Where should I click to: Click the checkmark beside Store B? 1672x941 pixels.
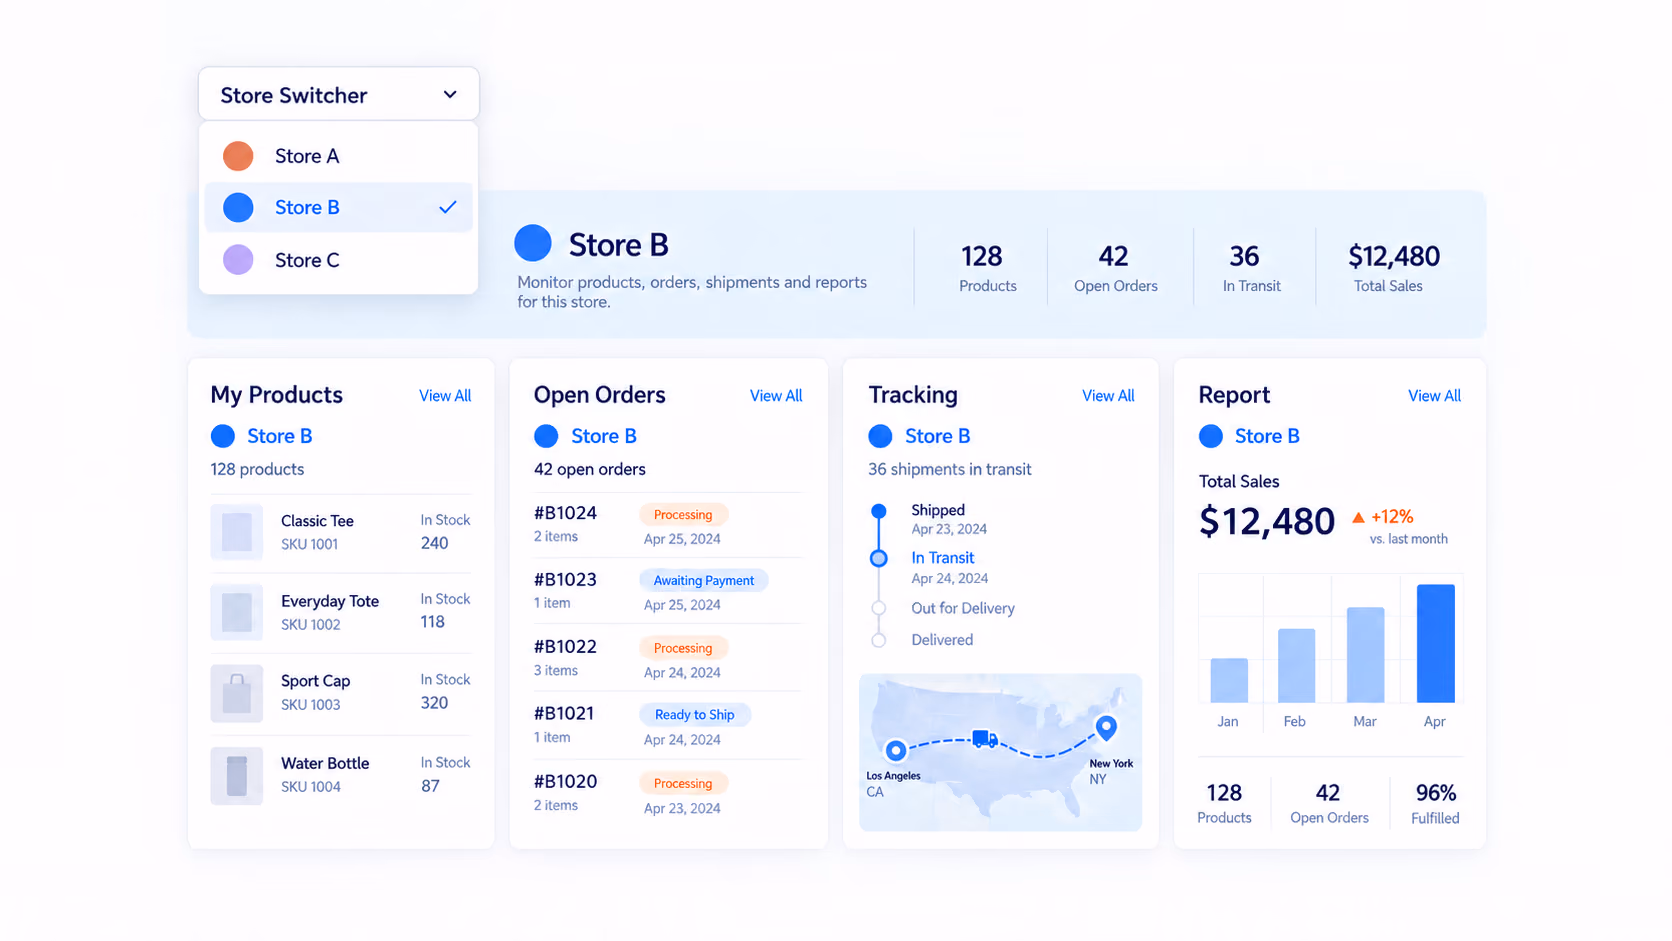(448, 207)
